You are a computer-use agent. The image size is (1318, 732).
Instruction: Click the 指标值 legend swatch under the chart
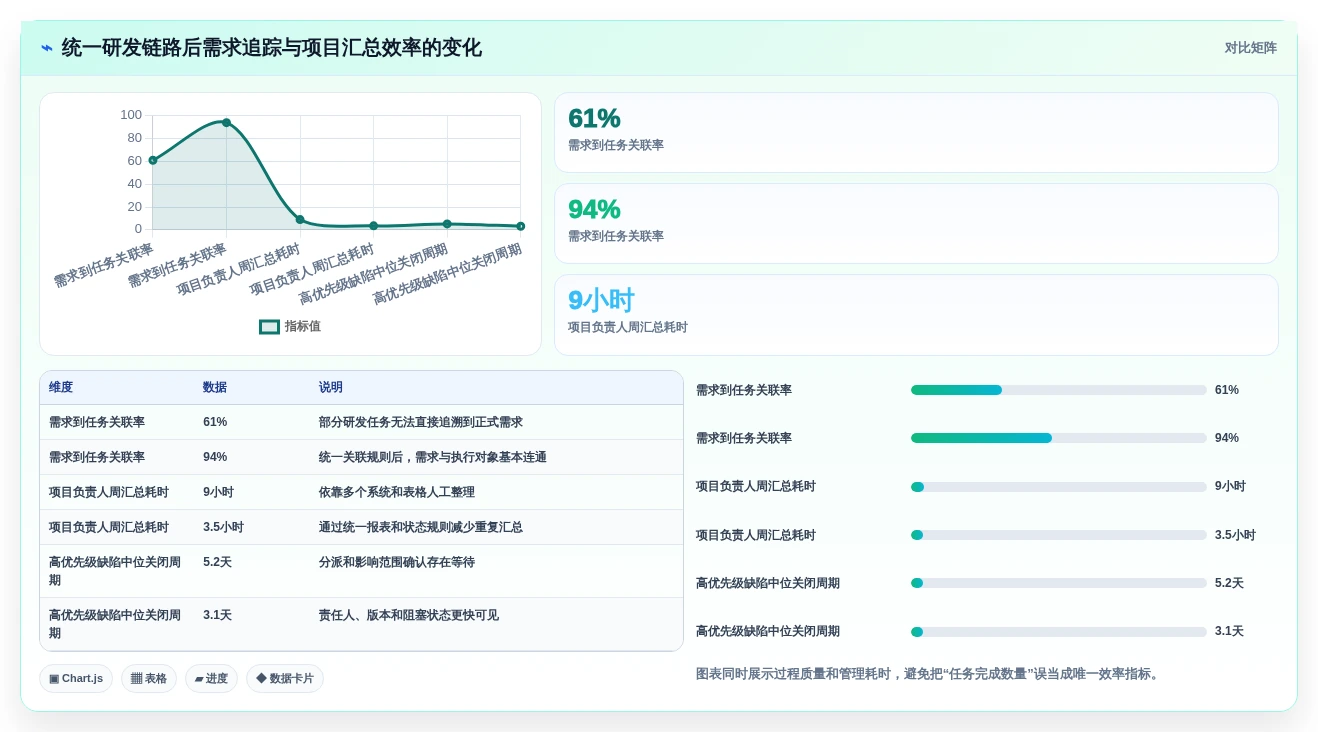(269, 327)
